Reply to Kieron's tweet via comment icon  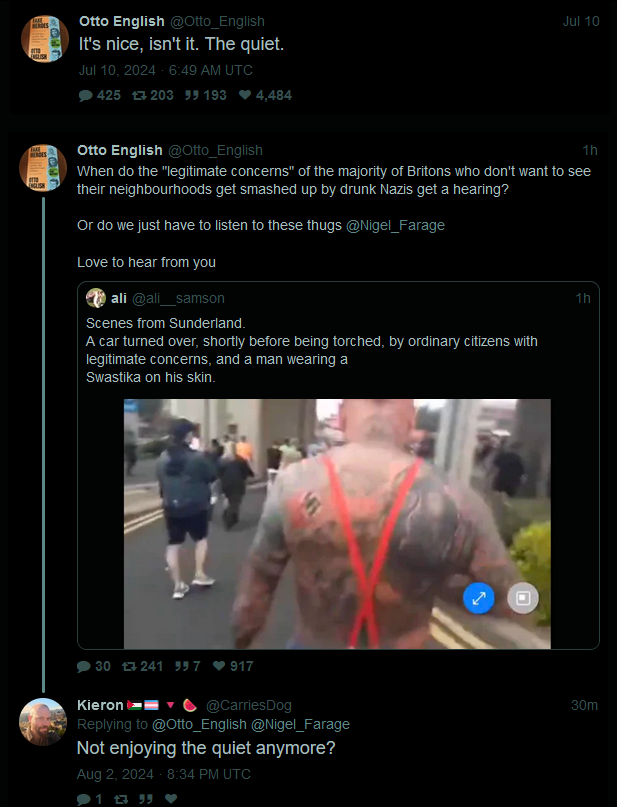click(83, 799)
